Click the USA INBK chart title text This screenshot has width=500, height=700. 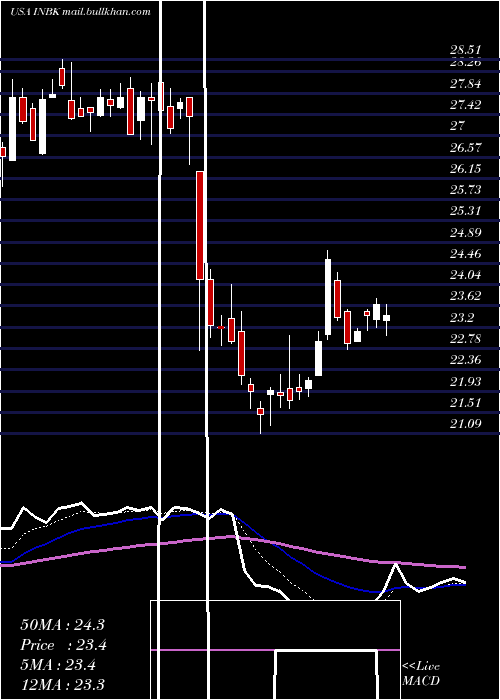[80, 12]
